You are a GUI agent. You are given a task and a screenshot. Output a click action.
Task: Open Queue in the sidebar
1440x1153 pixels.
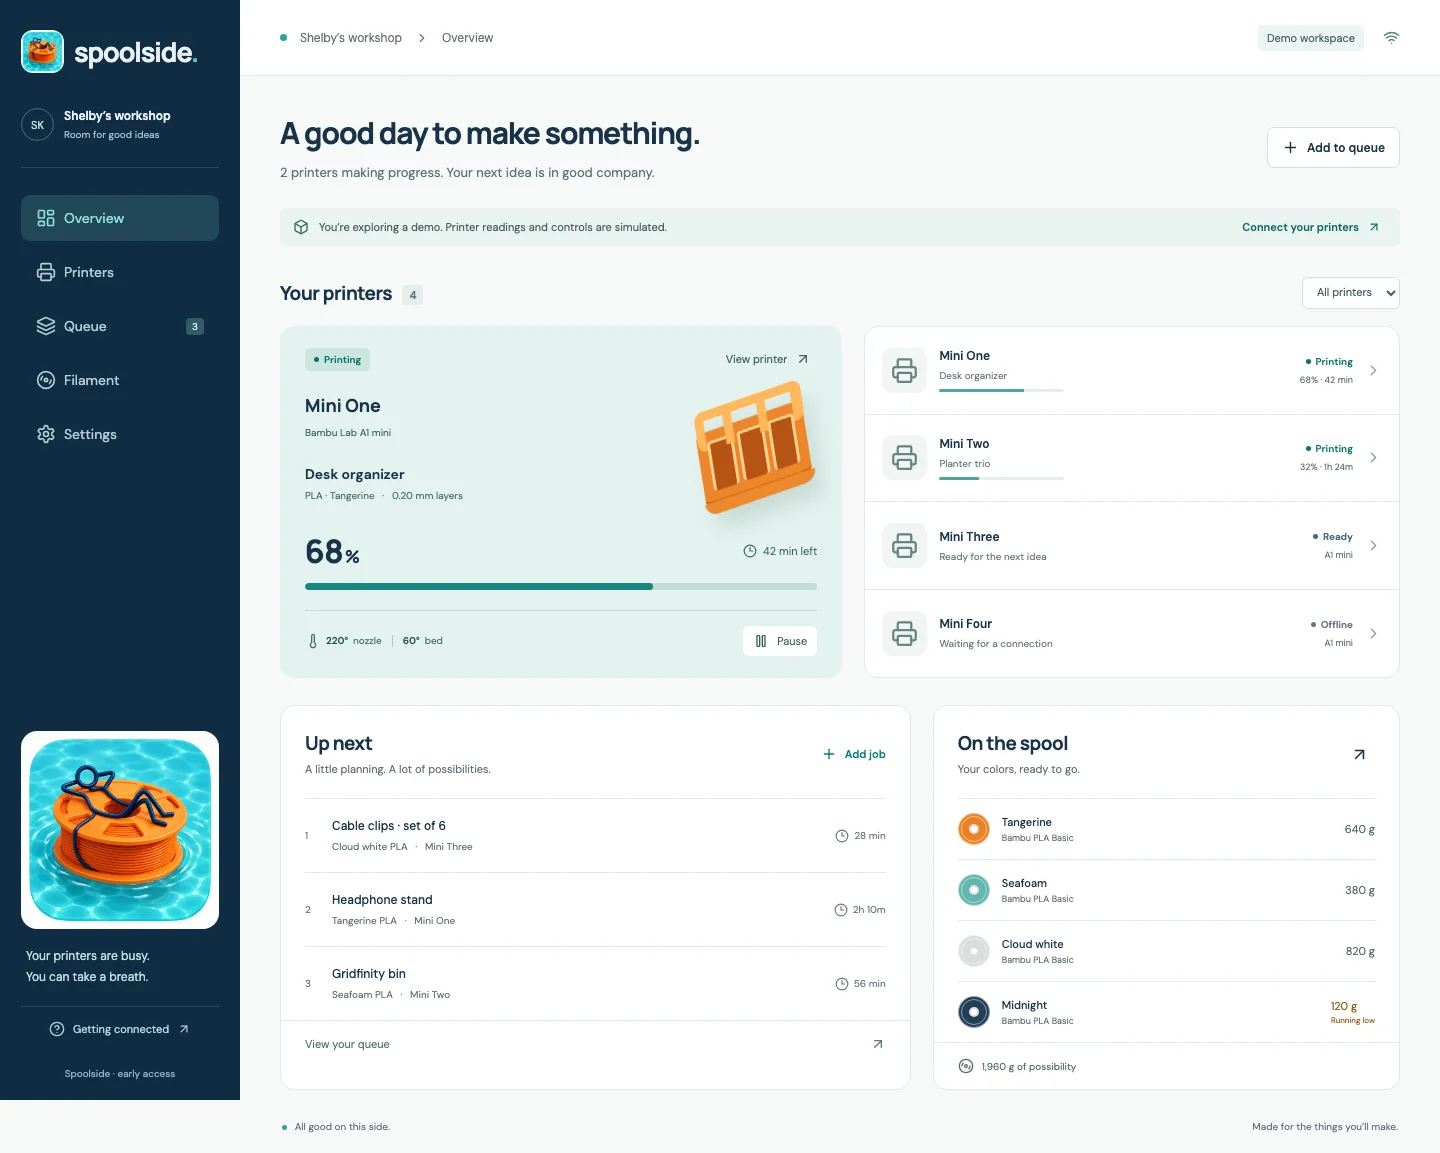(120, 326)
